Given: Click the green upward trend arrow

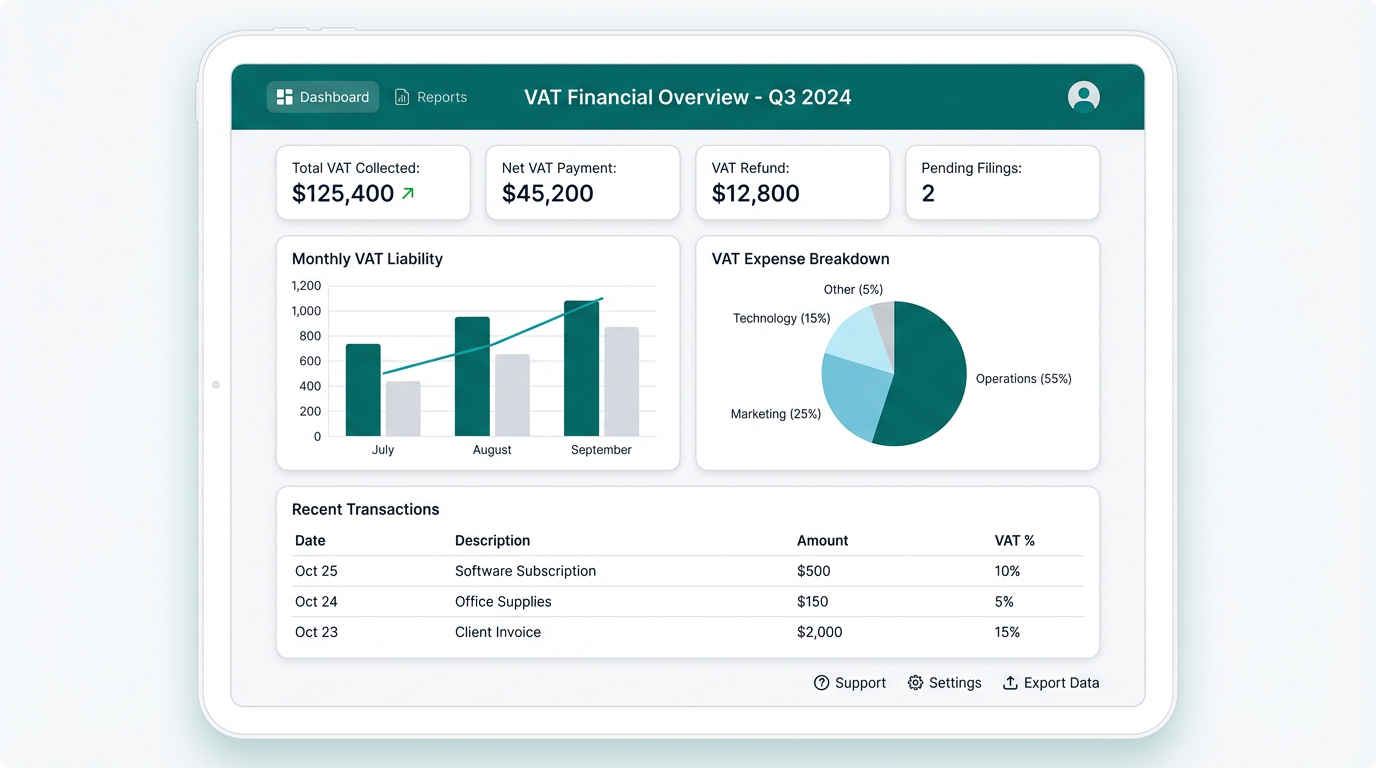Looking at the screenshot, I should coord(405,193).
